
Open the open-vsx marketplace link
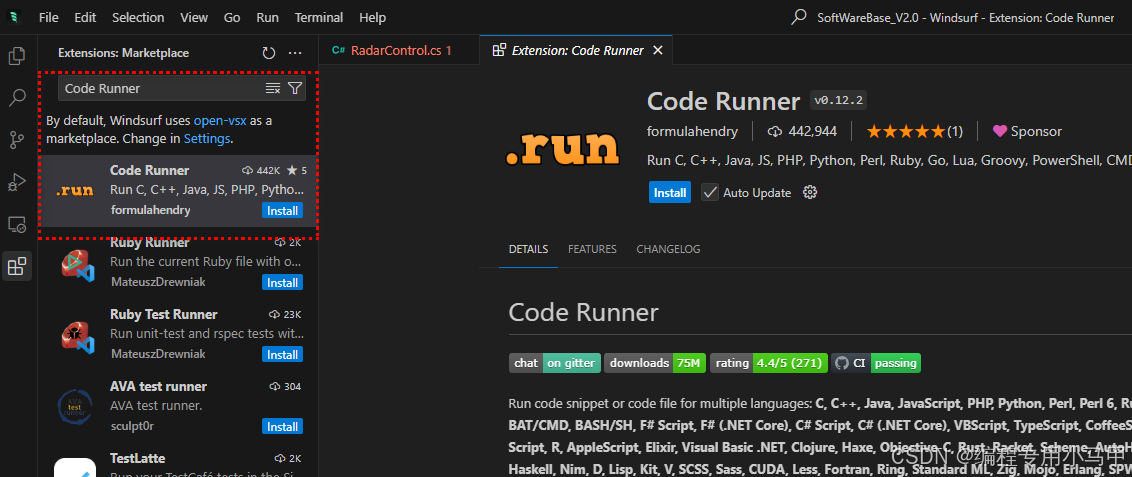(x=220, y=121)
